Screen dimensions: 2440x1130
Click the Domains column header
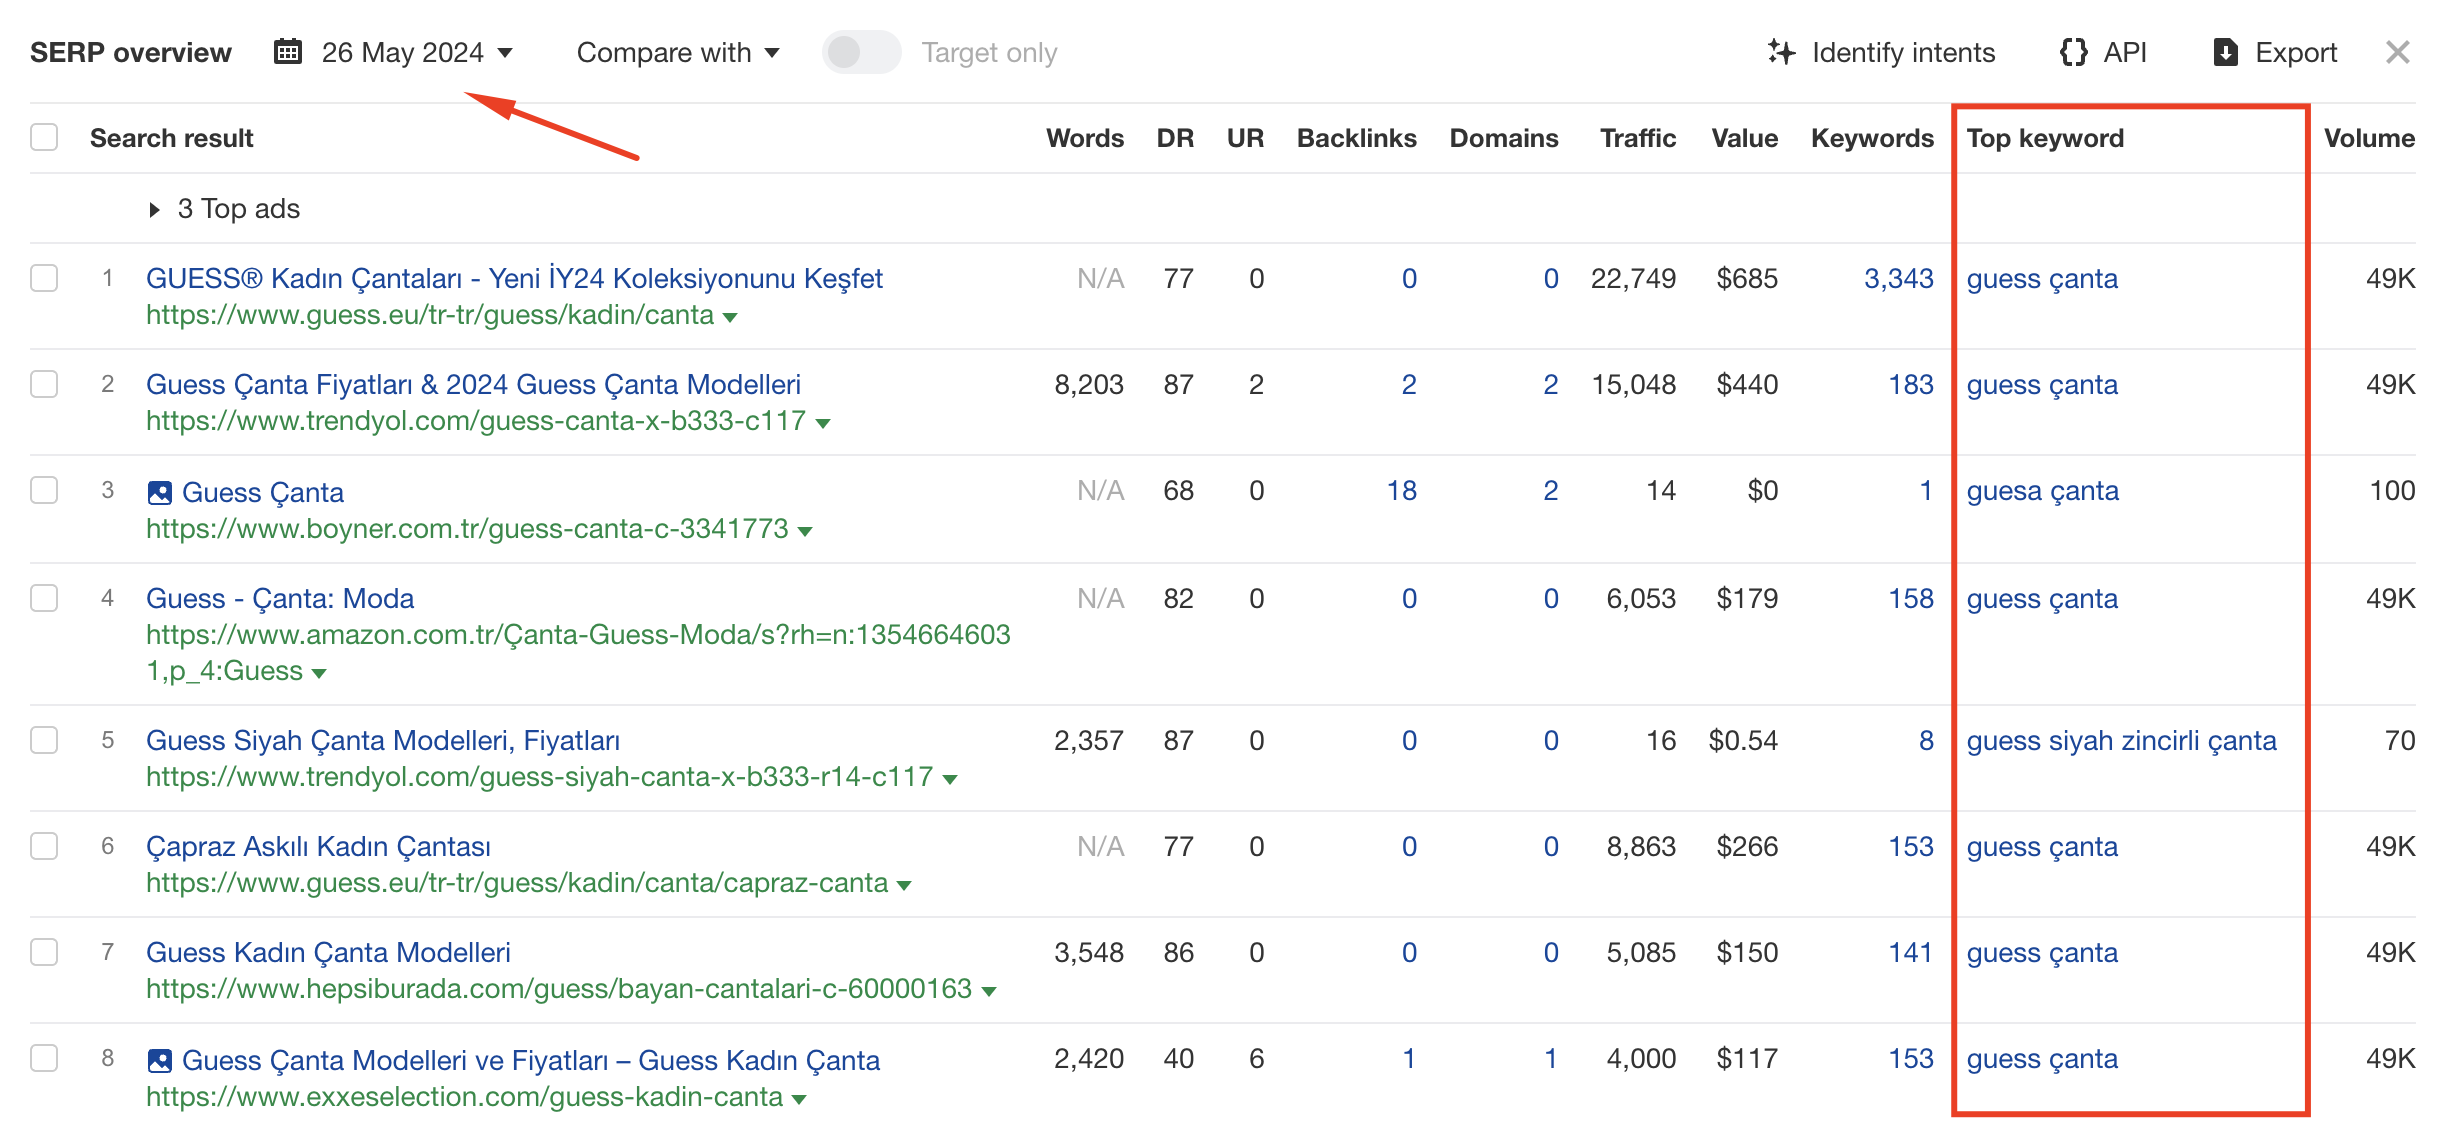pyautogui.click(x=1504, y=138)
